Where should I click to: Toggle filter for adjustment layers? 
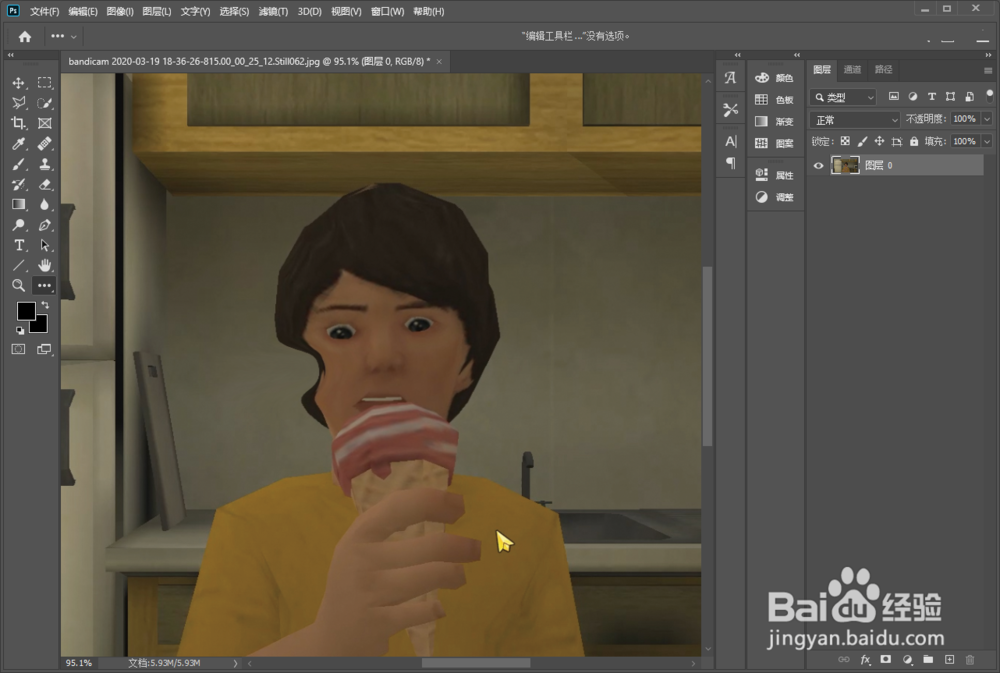913,96
